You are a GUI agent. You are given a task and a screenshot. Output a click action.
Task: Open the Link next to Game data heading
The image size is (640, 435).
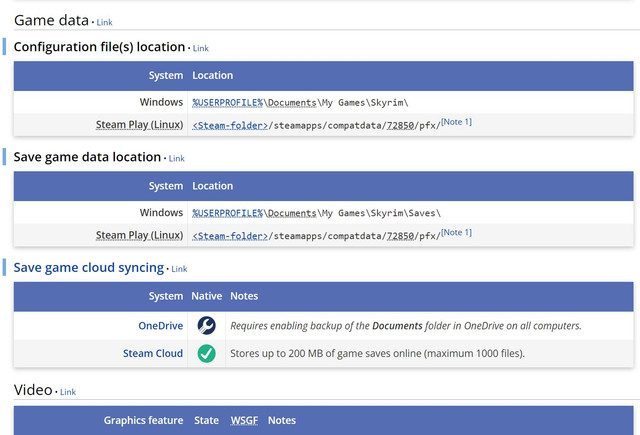[104, 22]
